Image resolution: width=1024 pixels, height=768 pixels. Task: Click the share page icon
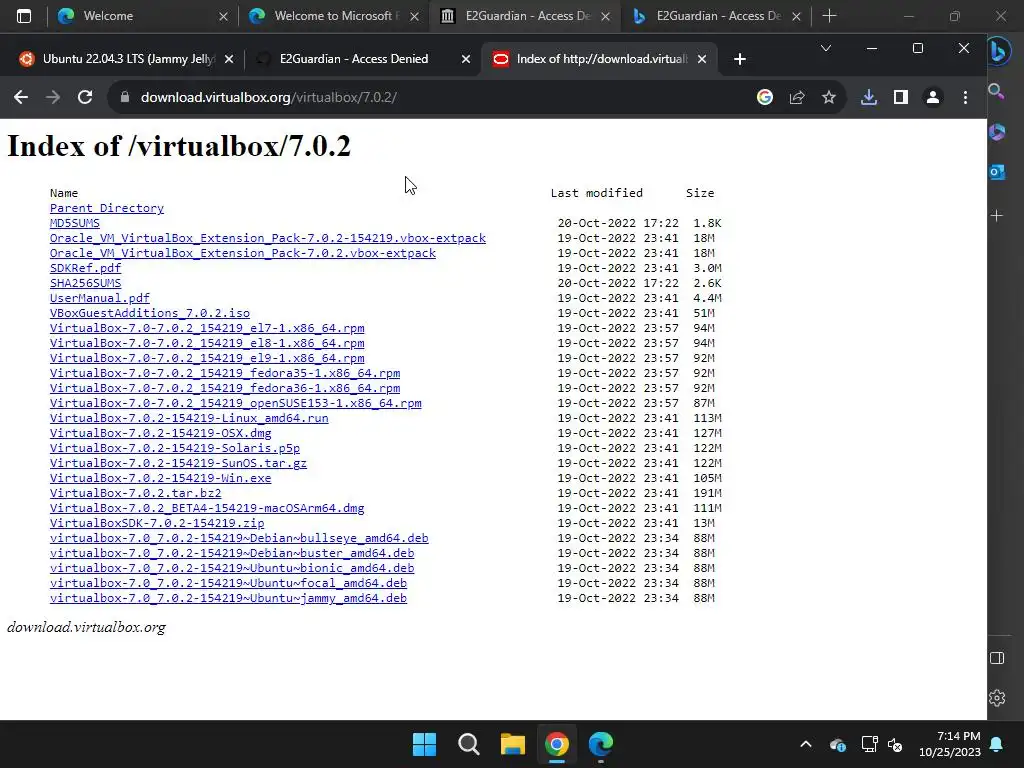[797, 97]
